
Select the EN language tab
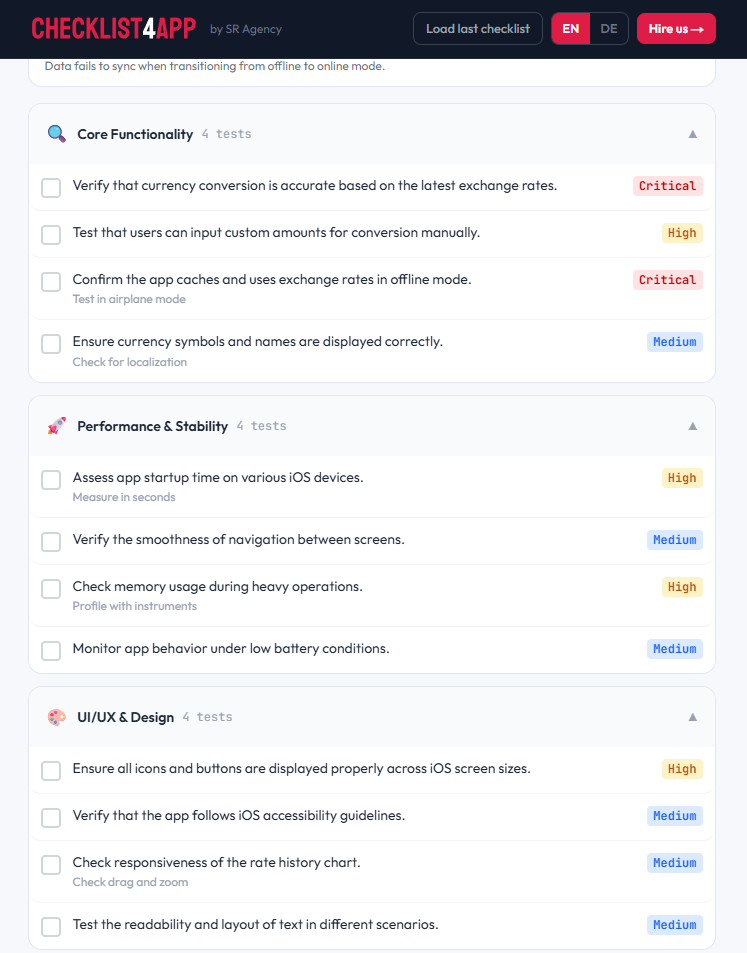[x=570, y=29]
